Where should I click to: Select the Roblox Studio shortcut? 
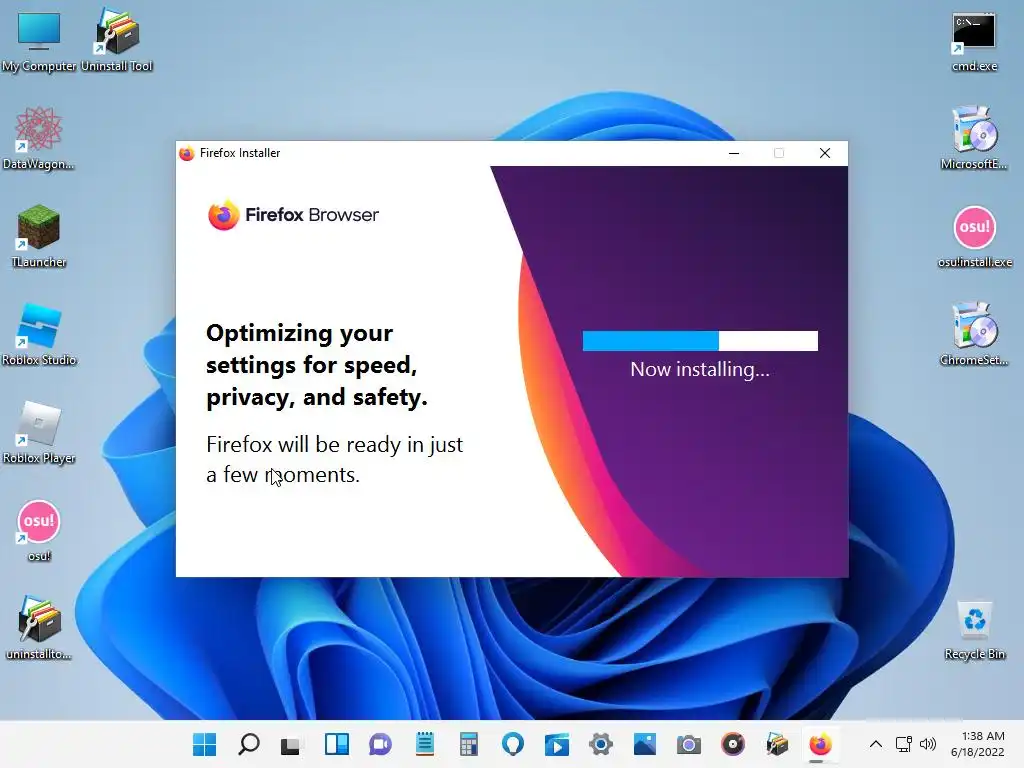pyautogui.click(x=39, y=334)
